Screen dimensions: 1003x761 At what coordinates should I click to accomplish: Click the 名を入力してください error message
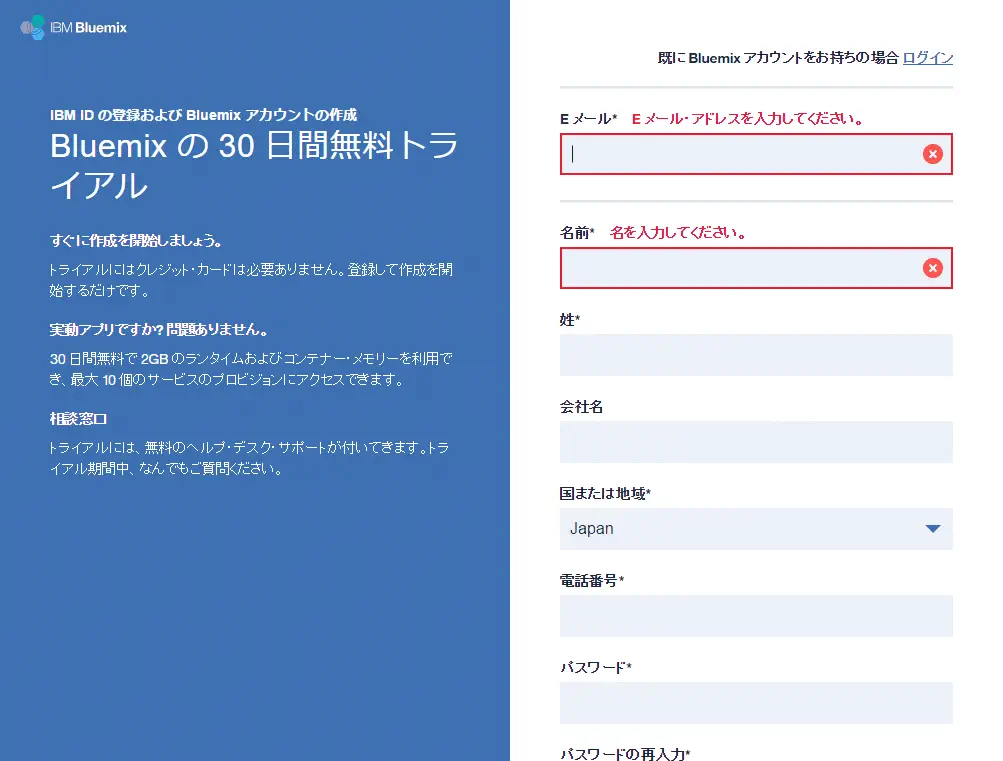[679, 233]
